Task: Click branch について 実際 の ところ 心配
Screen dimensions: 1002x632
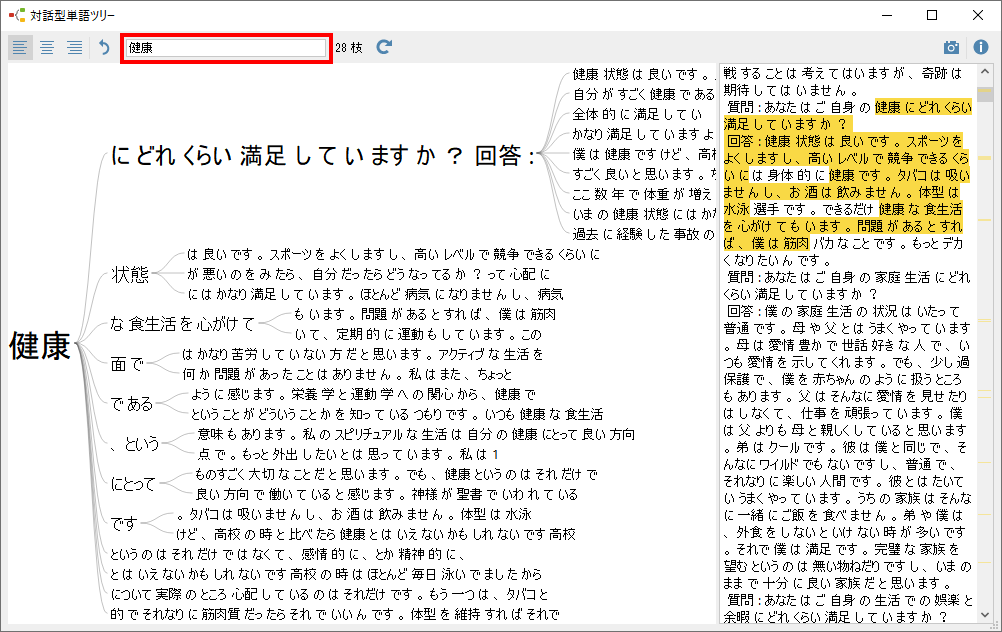Action: (x=329, y=594)
